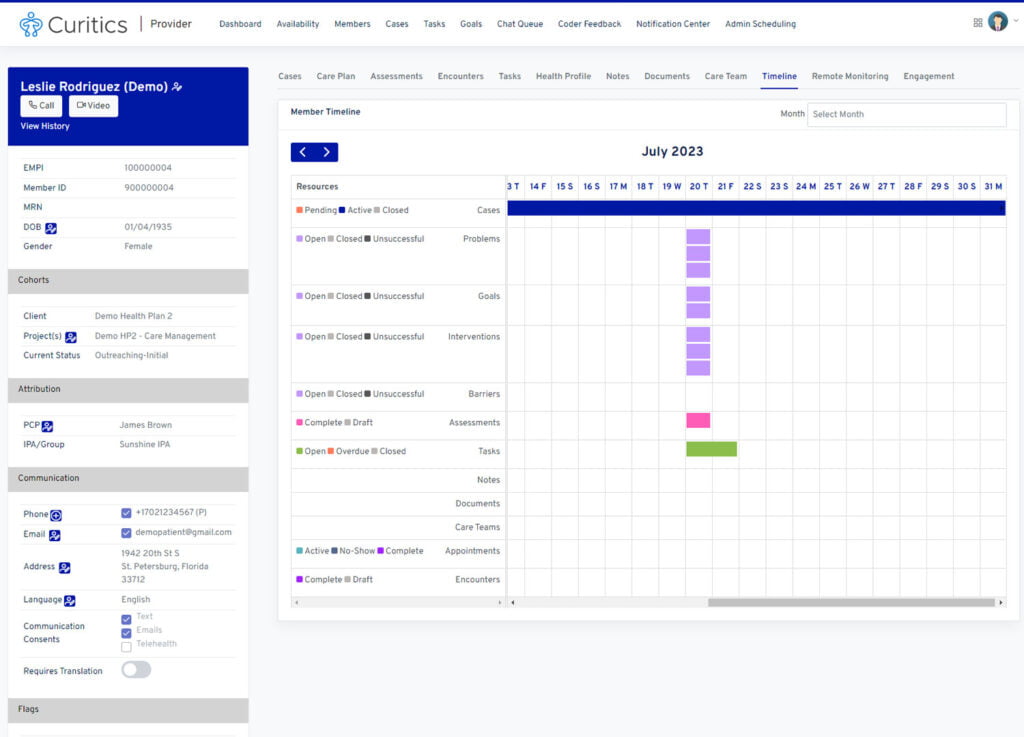Viewport: 1024px width, 737px height.
Task: Go to the previous month arrow
Action: pos(302,152)
